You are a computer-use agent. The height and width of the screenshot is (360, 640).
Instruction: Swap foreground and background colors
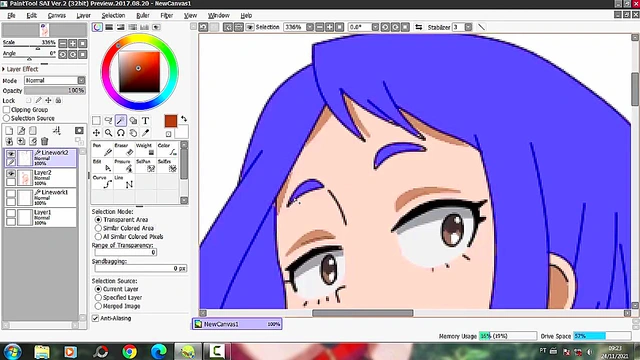click(x=184, y=119)
